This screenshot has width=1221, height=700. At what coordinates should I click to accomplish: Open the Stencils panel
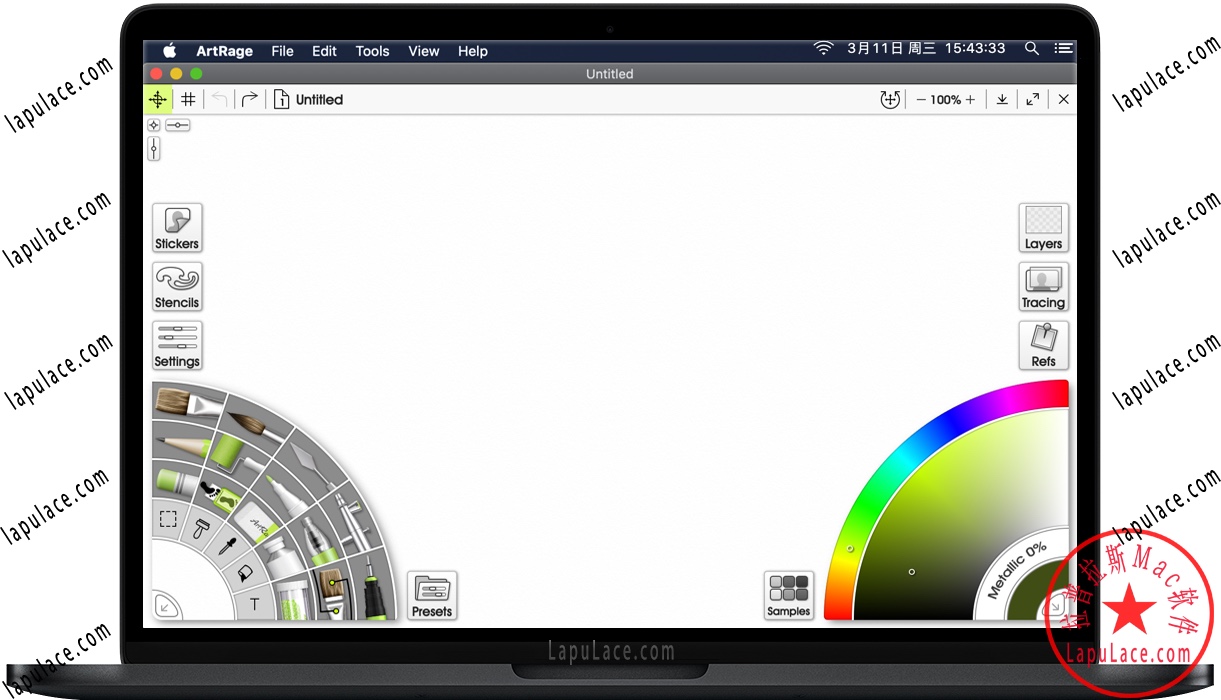(x=177, y=287)
